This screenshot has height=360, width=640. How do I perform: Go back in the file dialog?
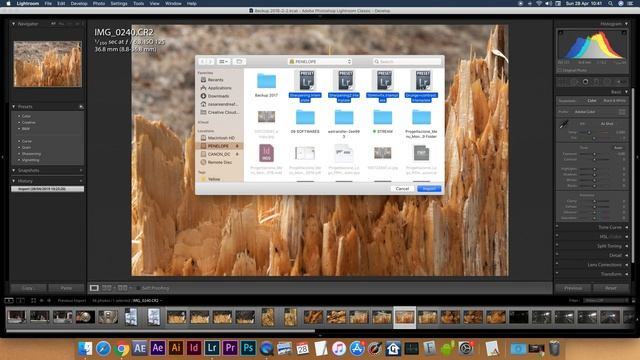[x=202, y=62]
